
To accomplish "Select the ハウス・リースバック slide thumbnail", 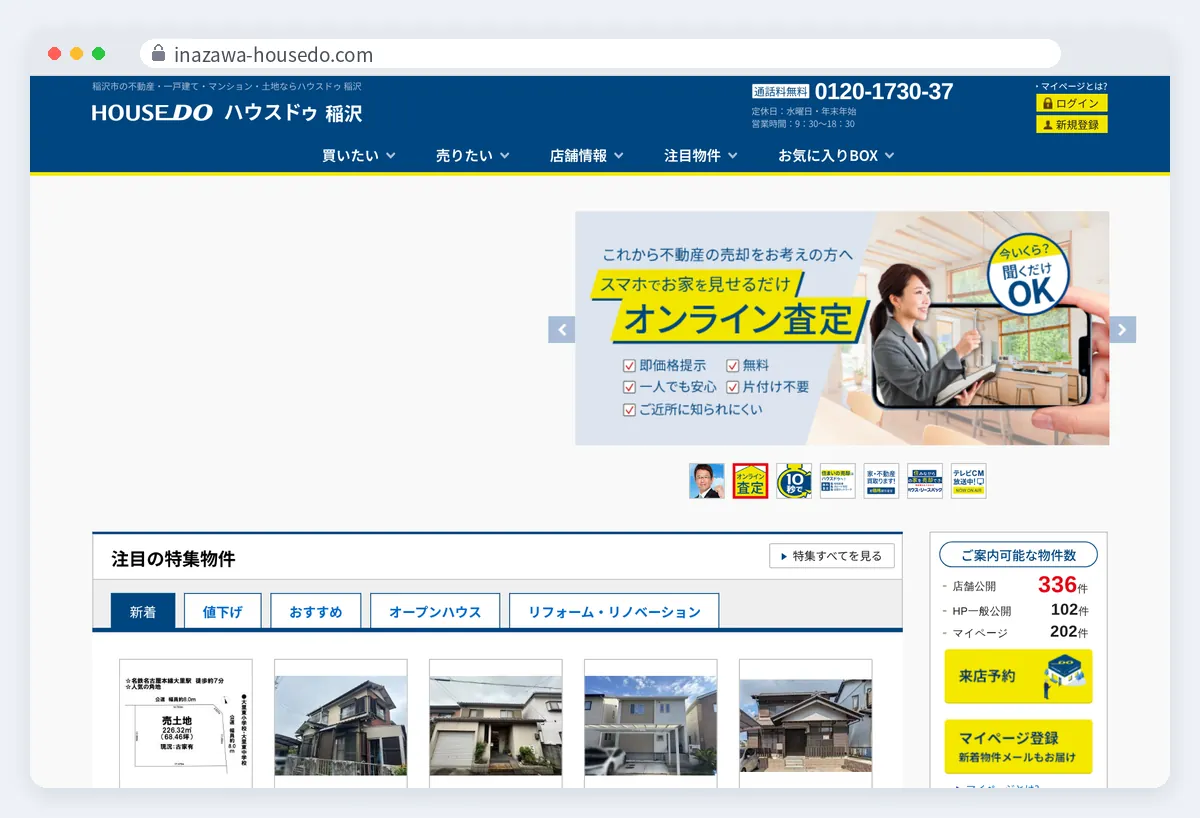I will coord(925,481).
